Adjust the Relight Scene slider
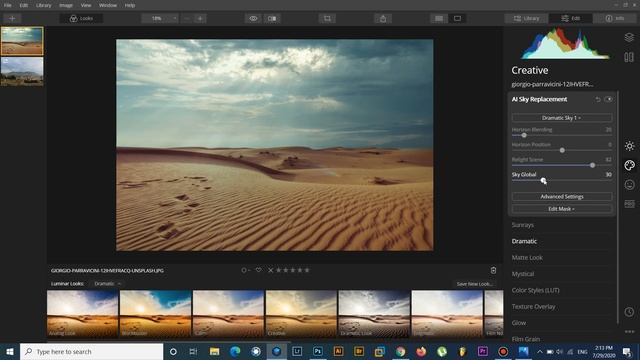640x360 pixels. coord(562,165)
